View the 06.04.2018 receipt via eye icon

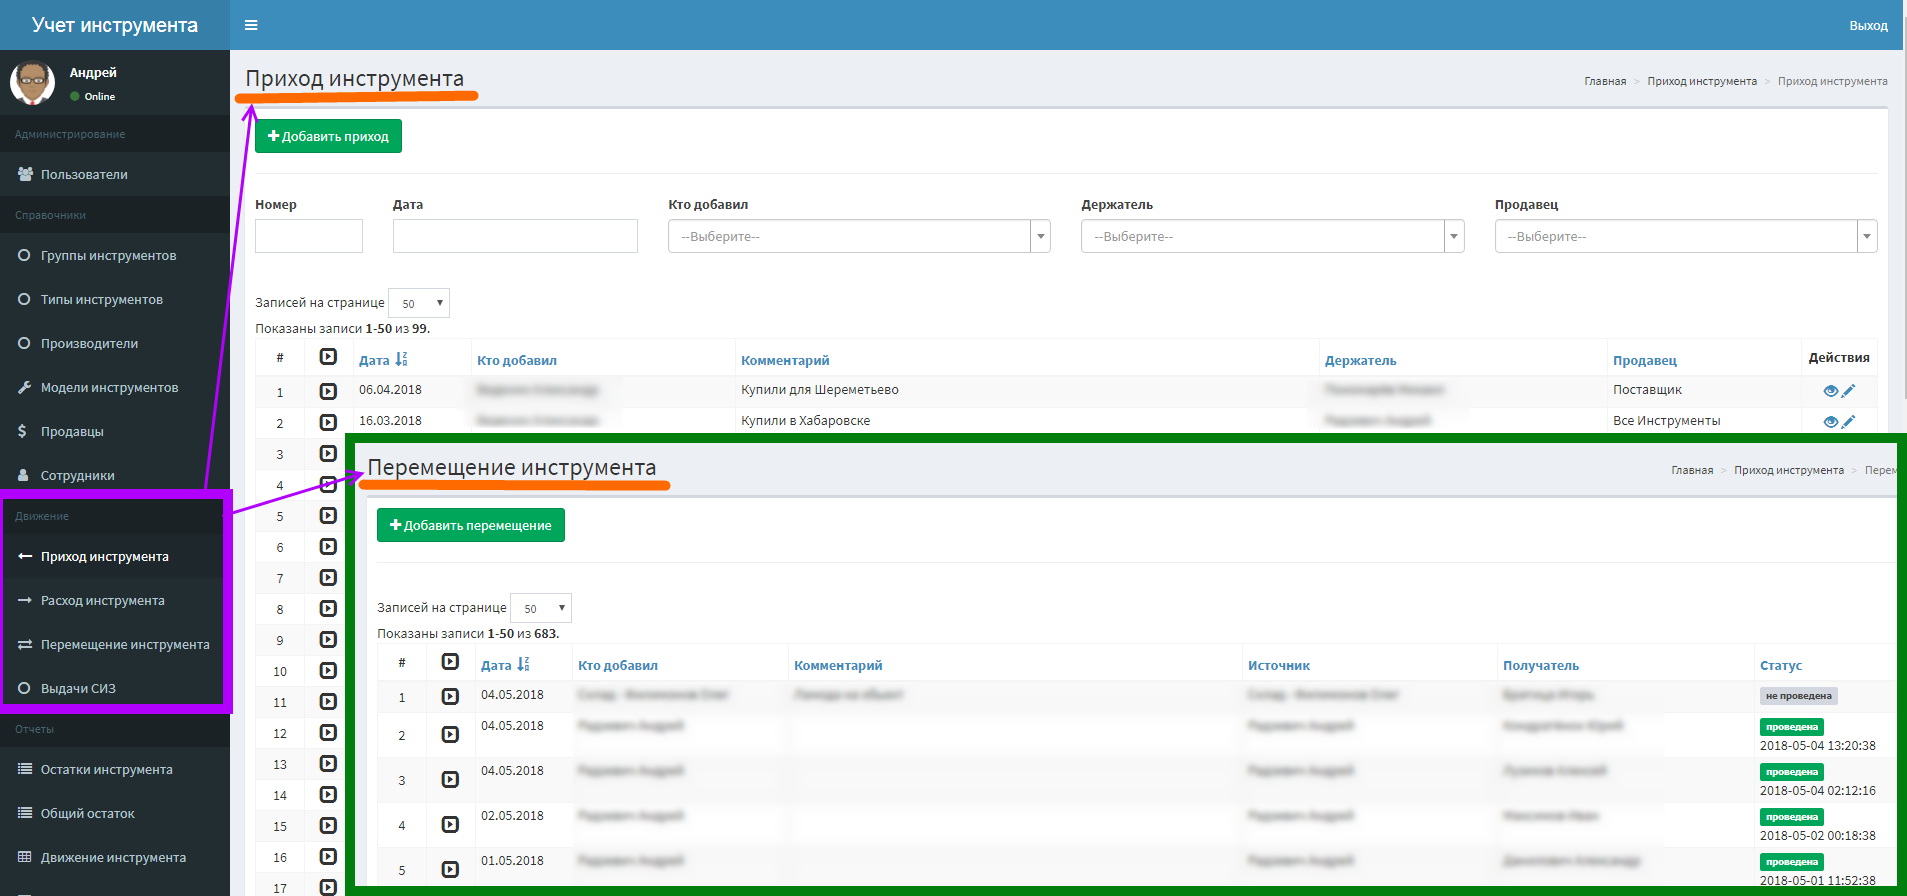1830,391
